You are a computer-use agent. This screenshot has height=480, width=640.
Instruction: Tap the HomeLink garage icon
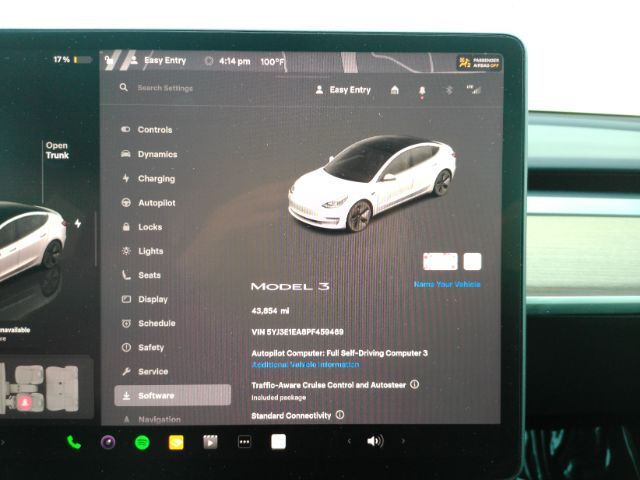click(x=394, y=90)
